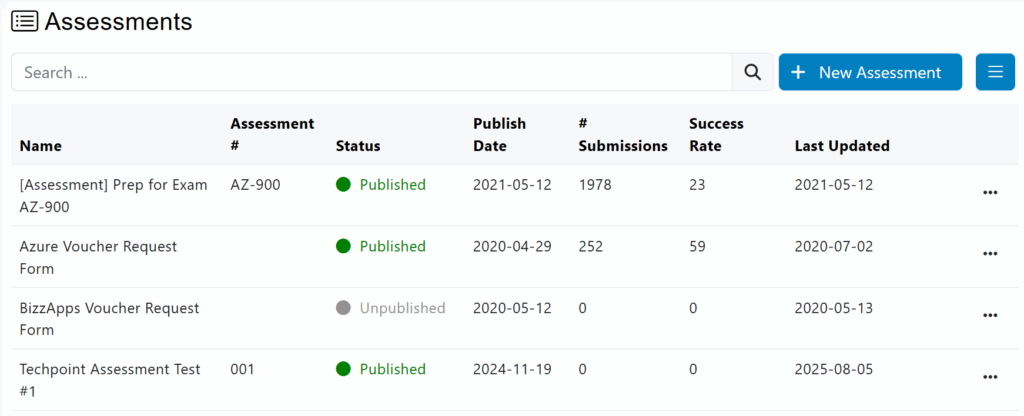Click the gray Unpublished status dot
This screenshot has height=416, width=1024.
343,308
